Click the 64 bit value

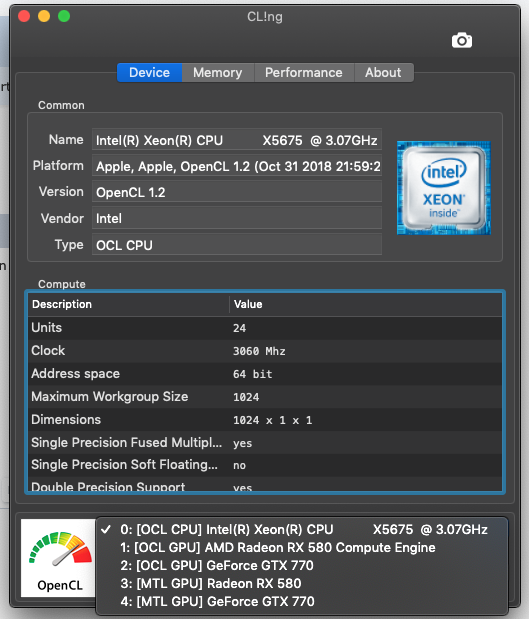pos(253,374)
